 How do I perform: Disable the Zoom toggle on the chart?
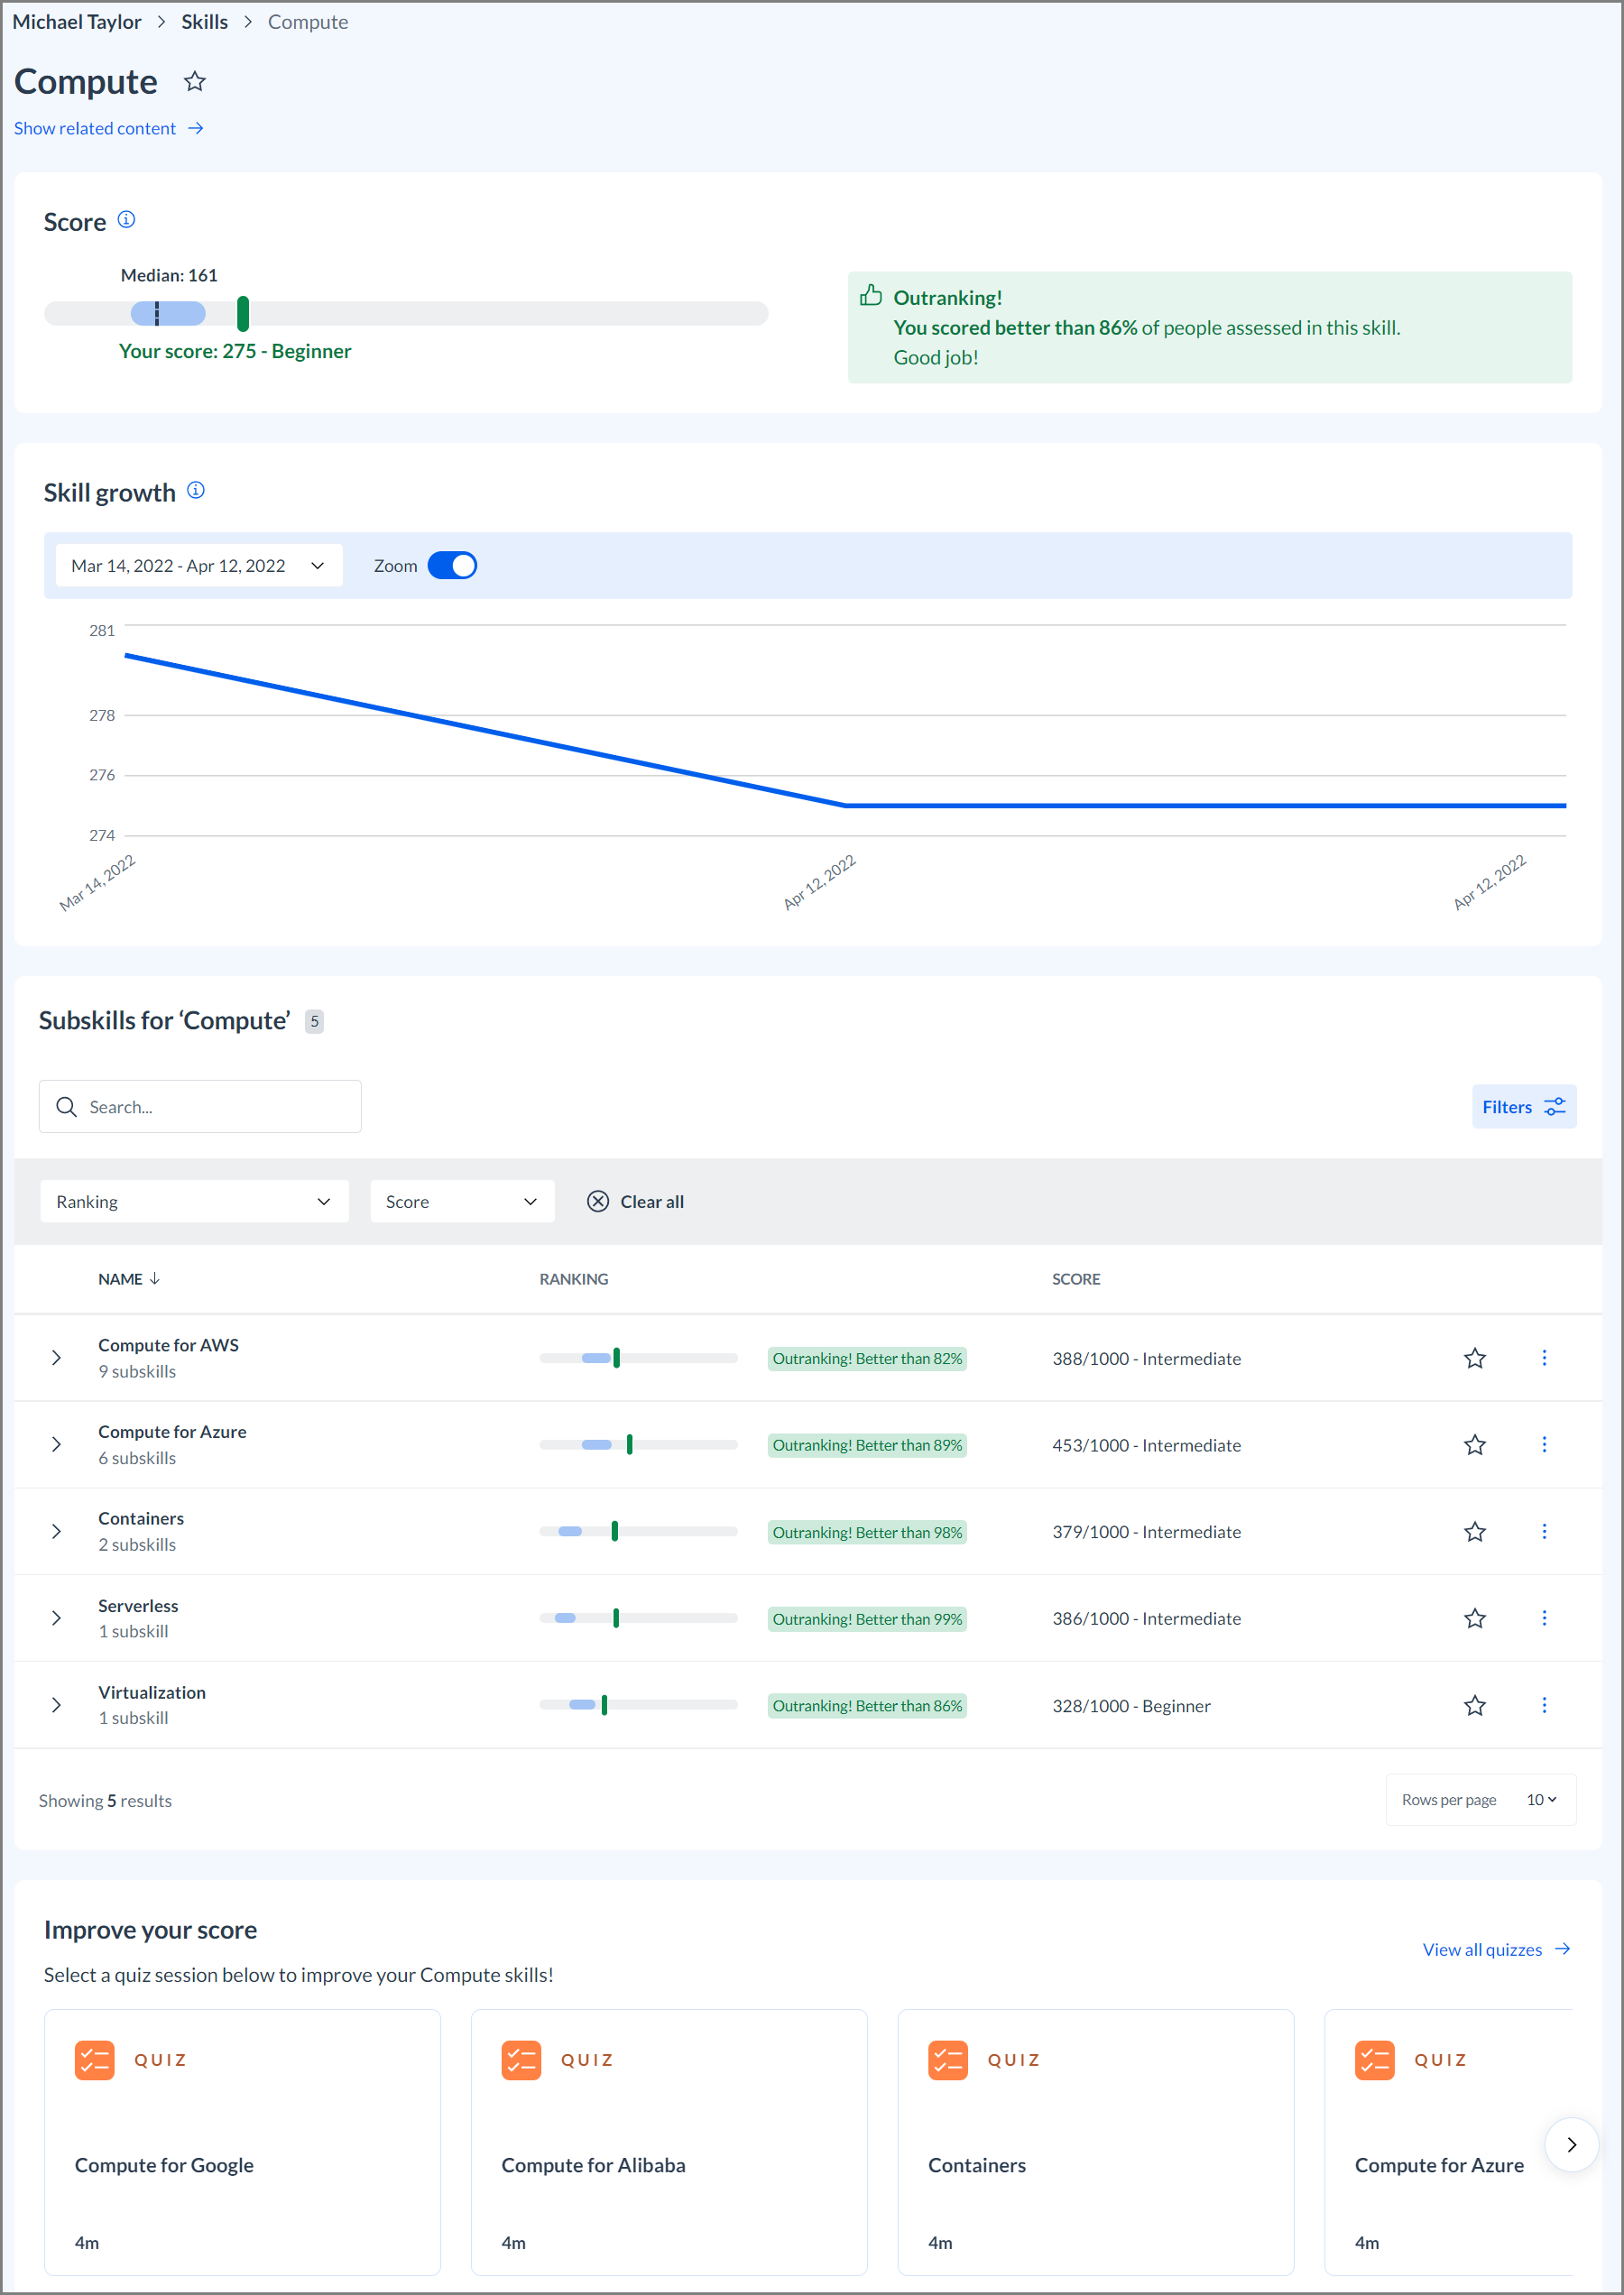tap(452, 565)
